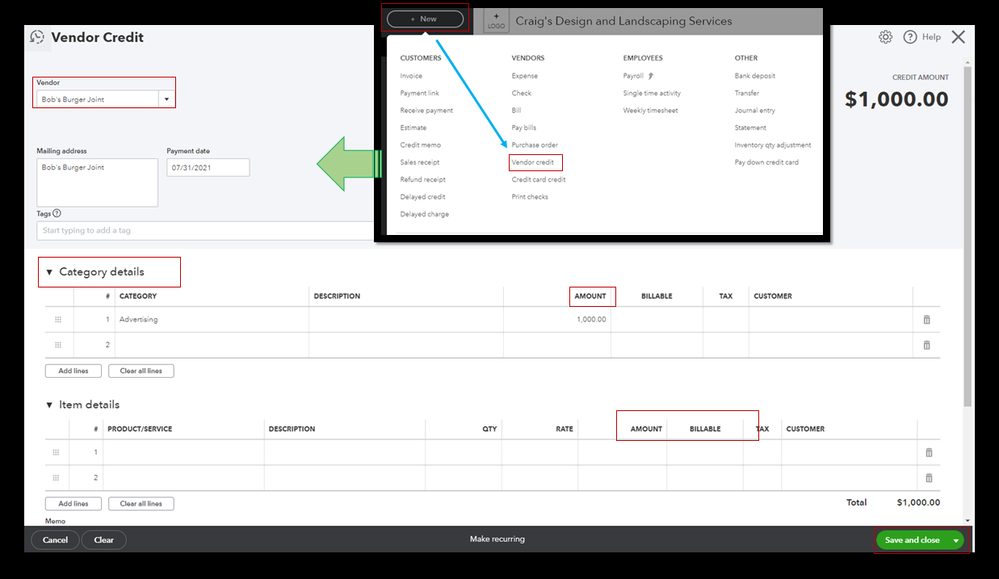Click the 1,000.00 amount cell
The height and width of the screenshot is (579, 999).
[x=556, y=320]
